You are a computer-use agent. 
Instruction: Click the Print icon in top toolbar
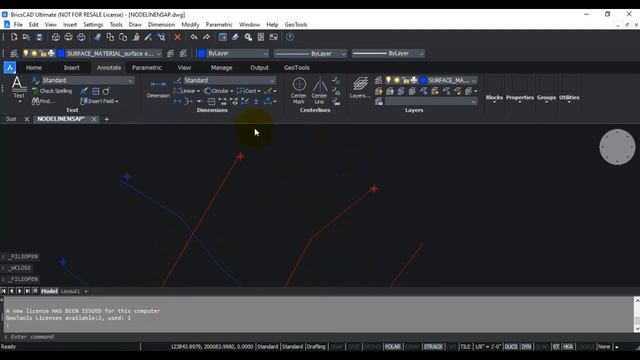pos(56,37)
